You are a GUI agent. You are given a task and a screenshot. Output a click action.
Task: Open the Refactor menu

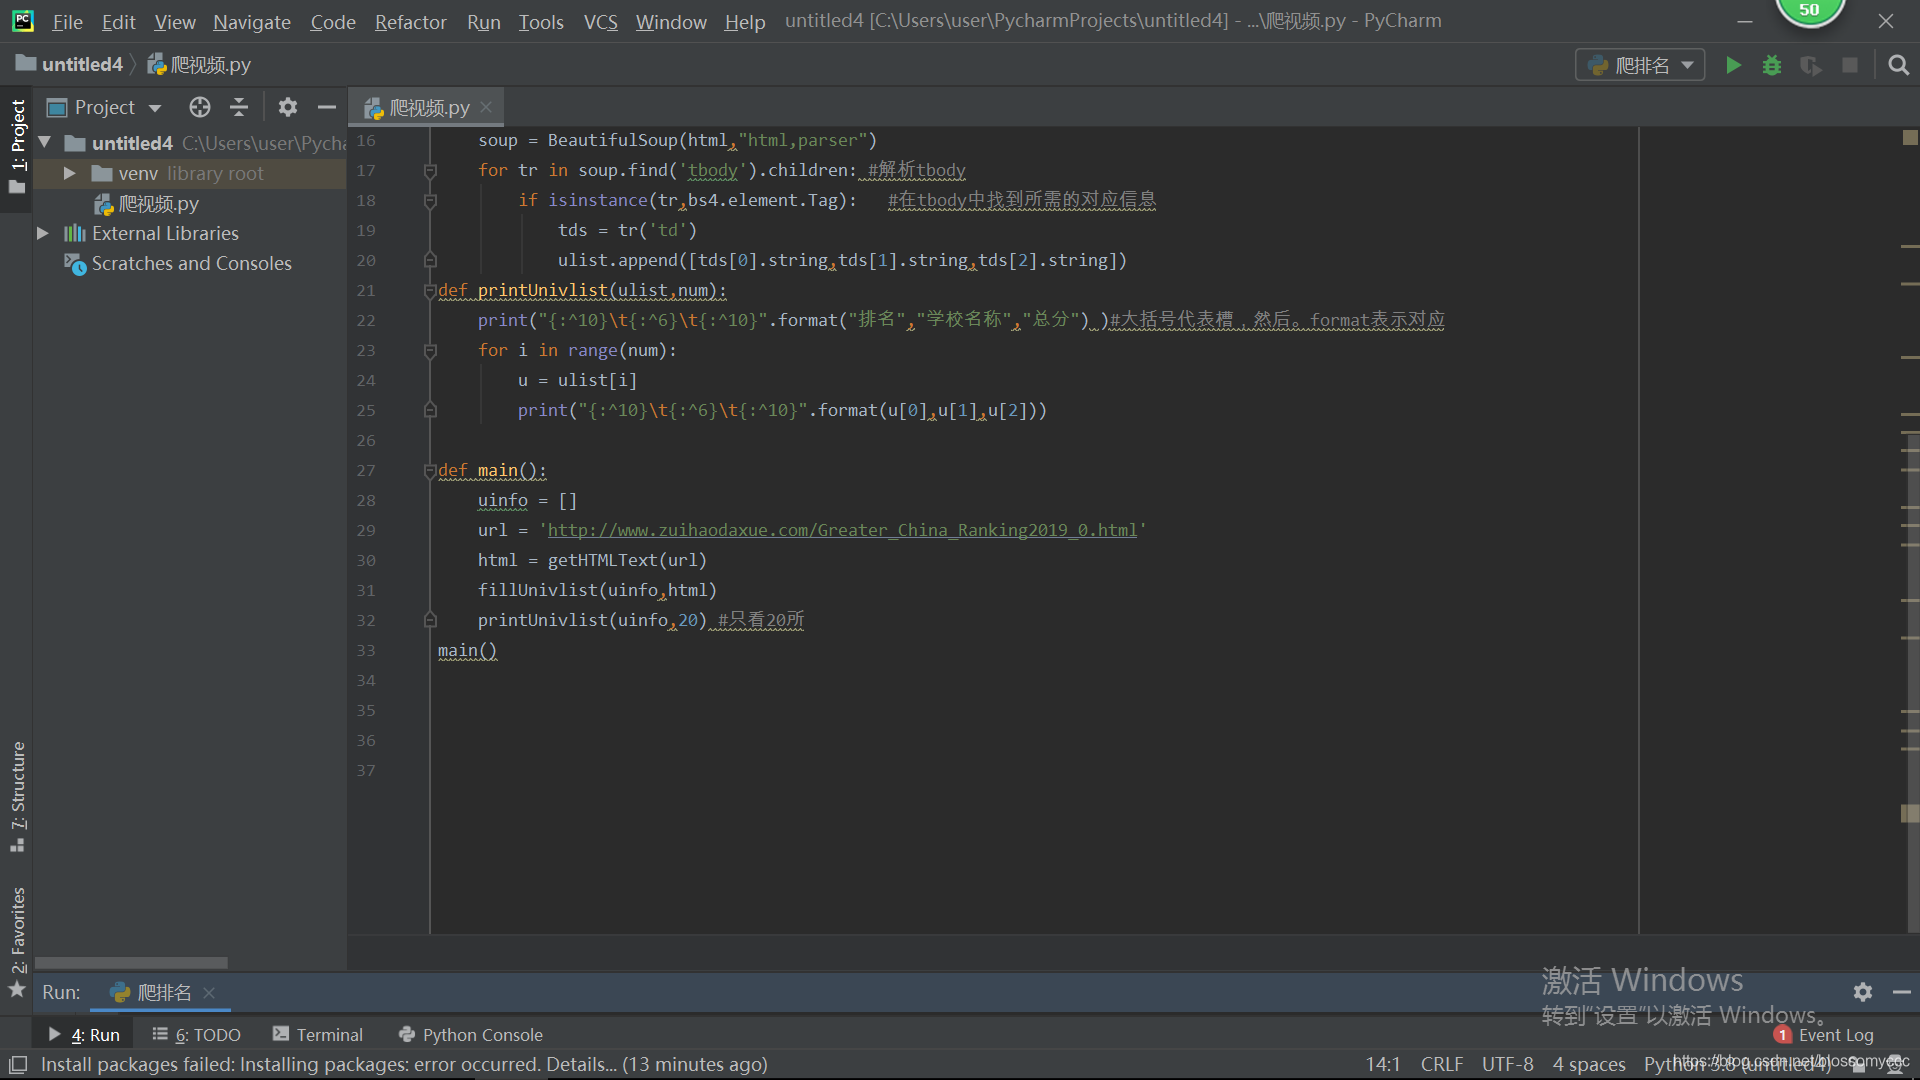tap(410, 21)
